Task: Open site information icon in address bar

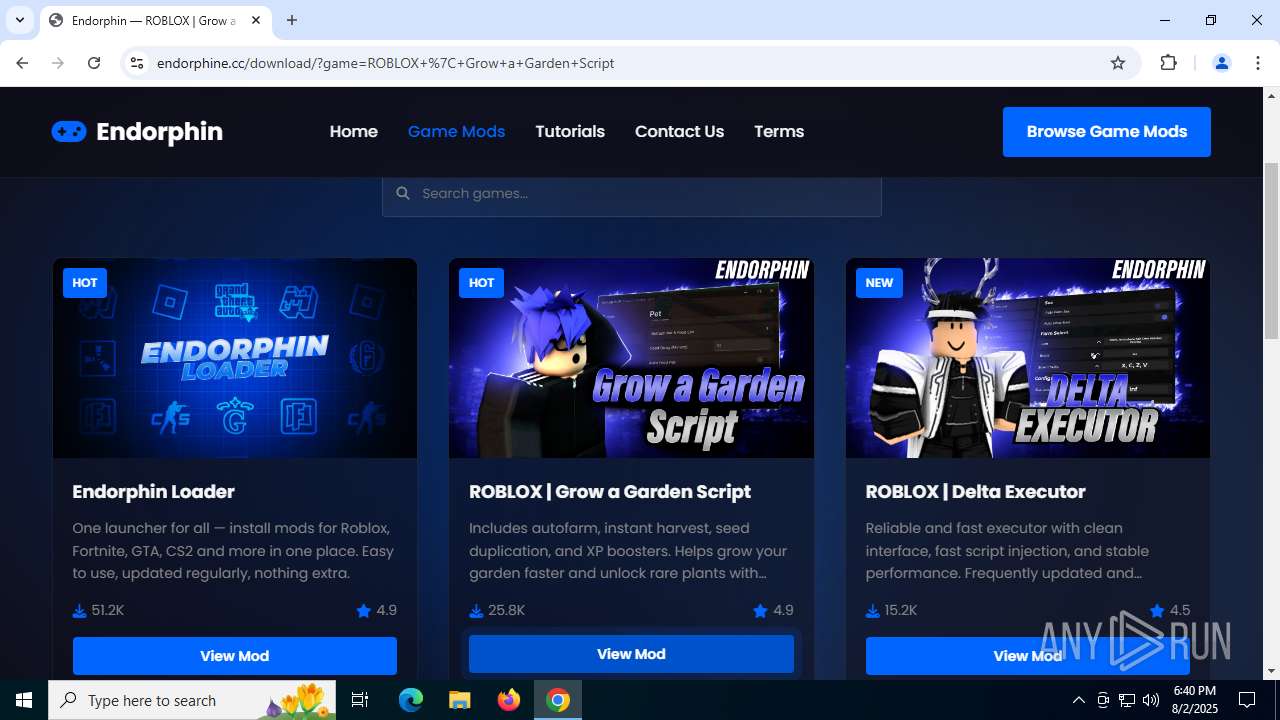Action: (137, 63)
